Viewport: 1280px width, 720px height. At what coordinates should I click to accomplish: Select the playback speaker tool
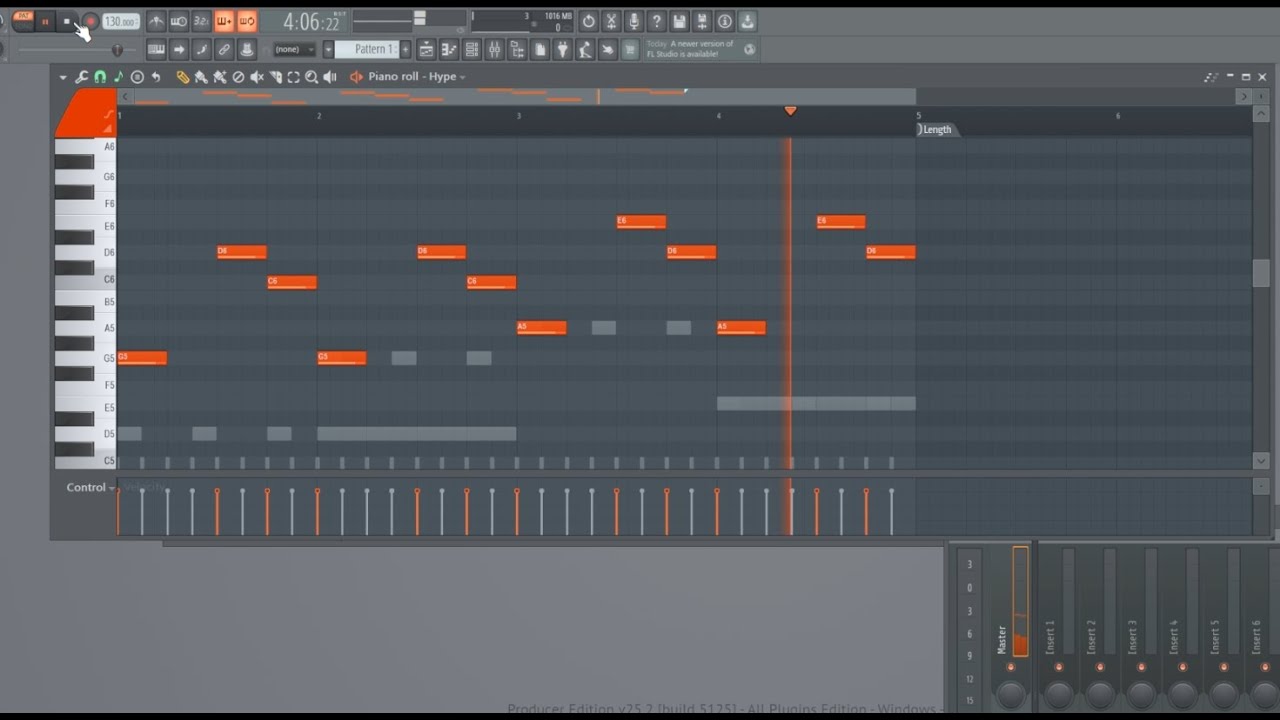point(330,77)
